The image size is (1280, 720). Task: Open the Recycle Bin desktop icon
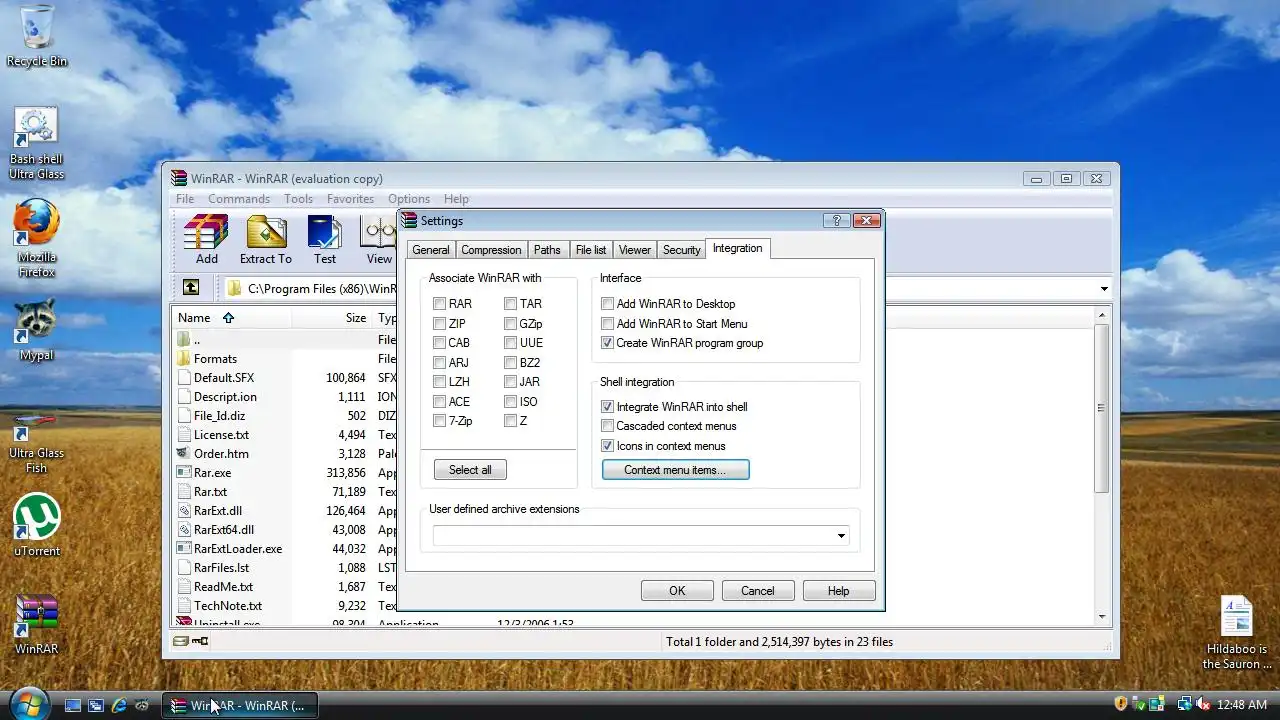click(37, 36)
